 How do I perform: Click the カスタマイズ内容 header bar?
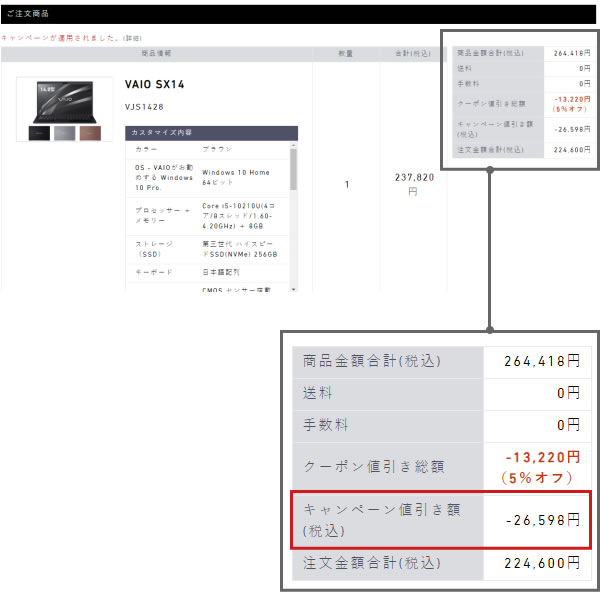point(212,133)
